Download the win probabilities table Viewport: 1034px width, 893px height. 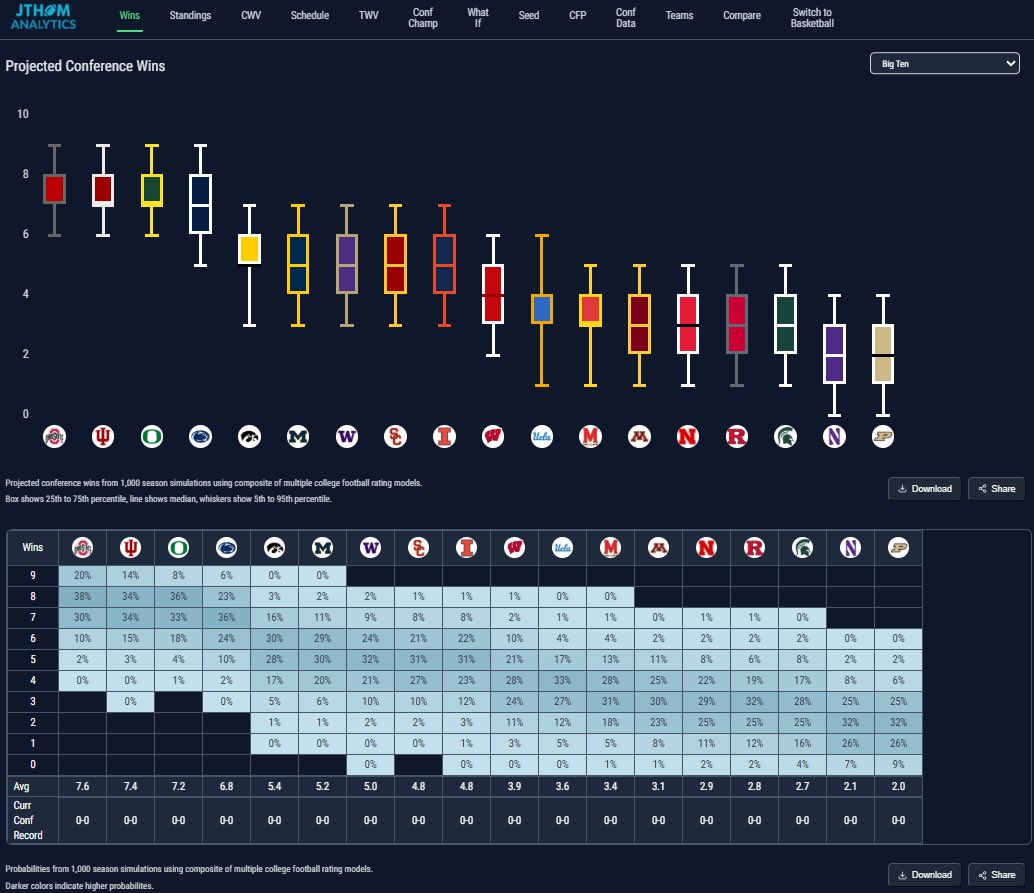pyautogui.click(x=925, y=875)
